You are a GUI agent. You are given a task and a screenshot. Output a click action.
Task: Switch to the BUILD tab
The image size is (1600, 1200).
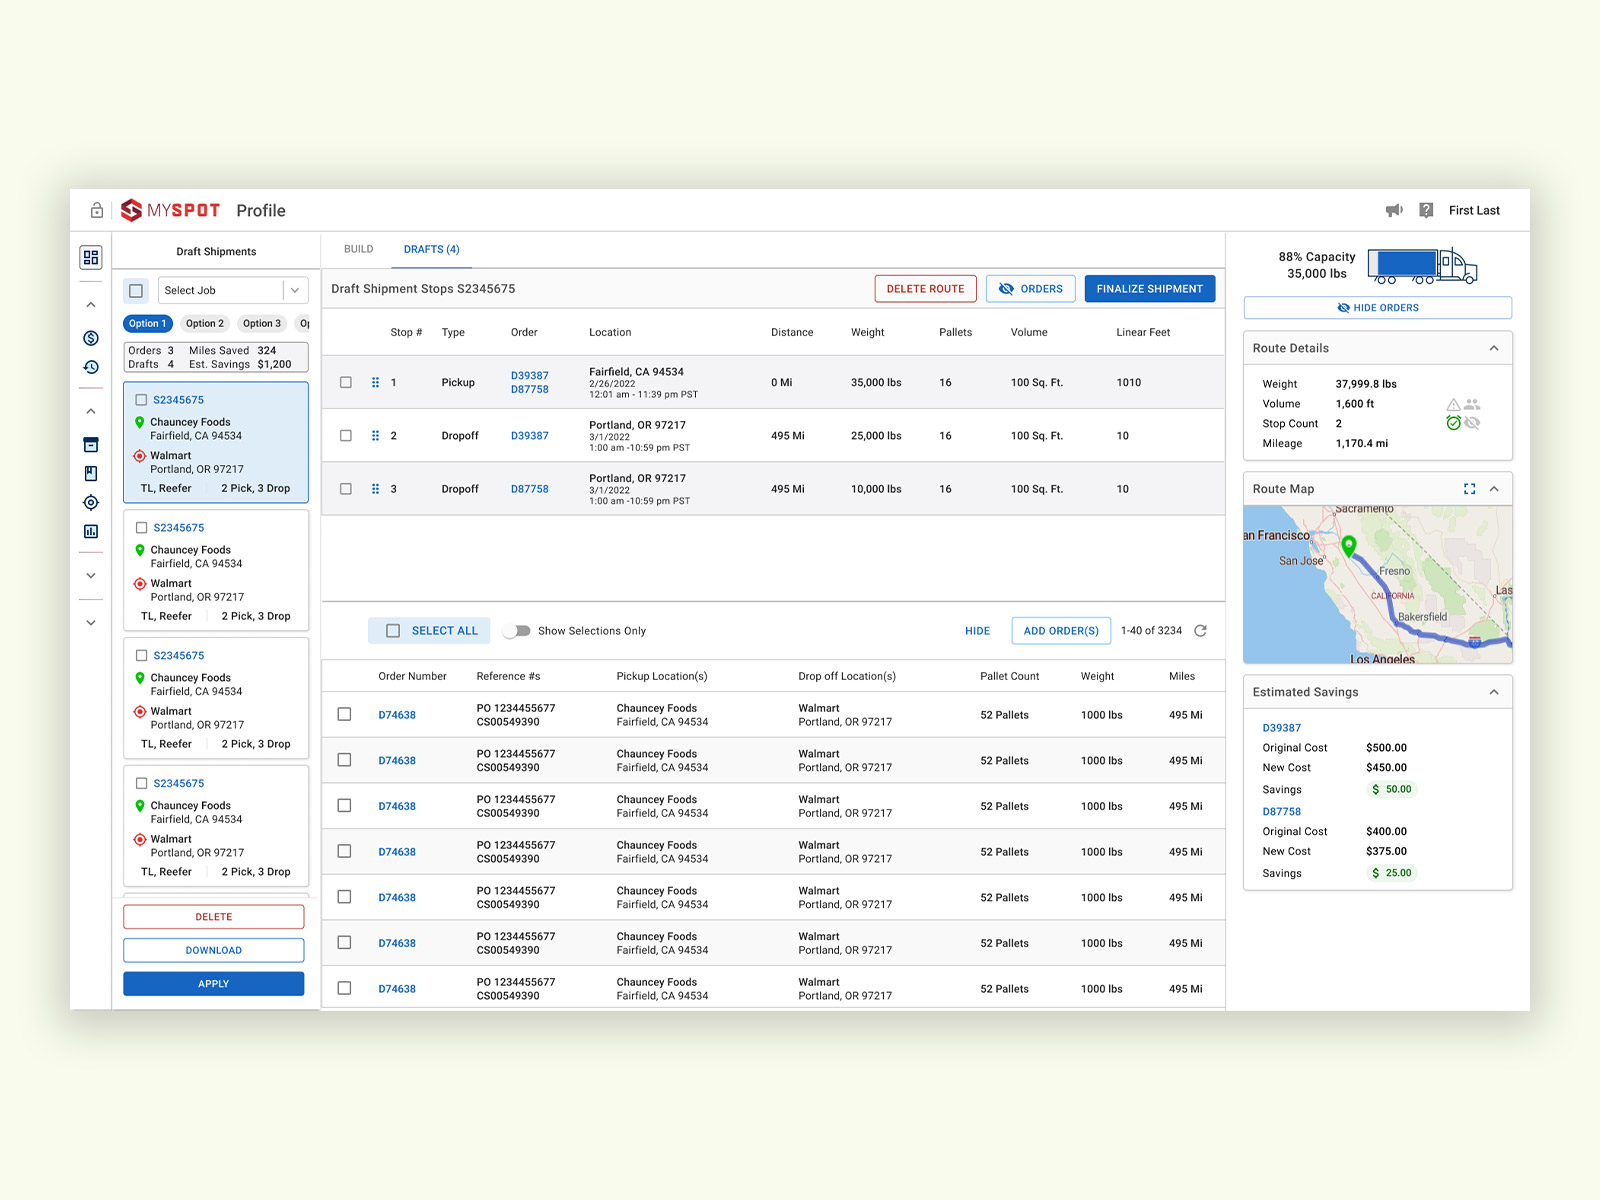point(359,249)
